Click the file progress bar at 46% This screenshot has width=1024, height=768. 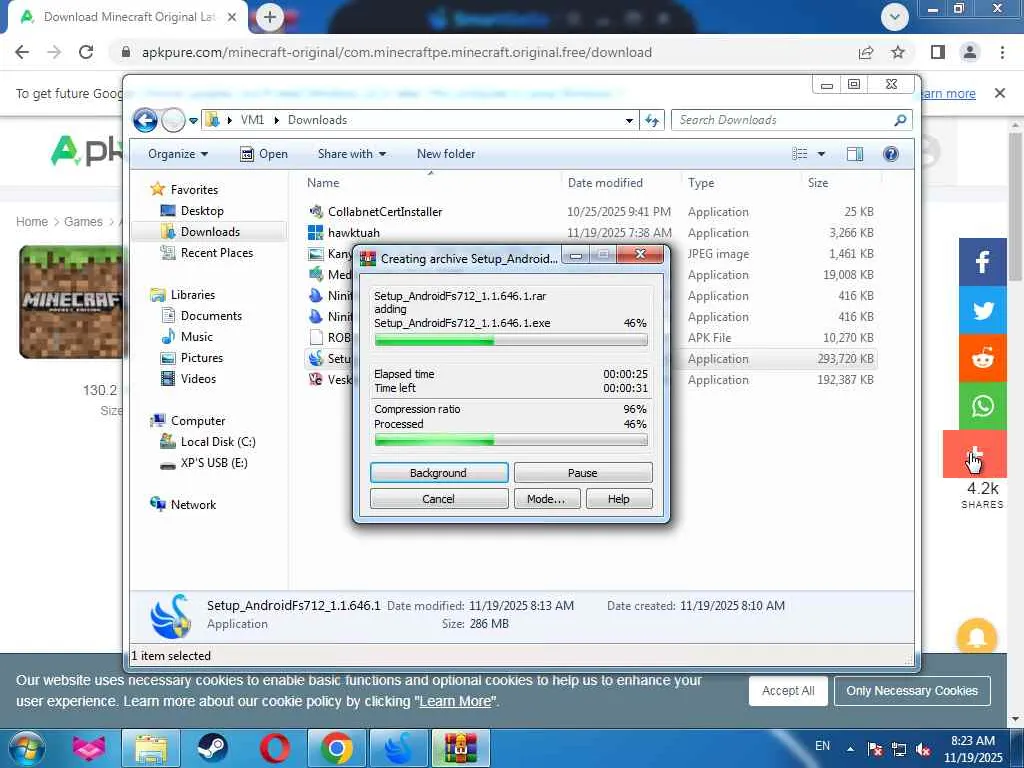point(511,340)
